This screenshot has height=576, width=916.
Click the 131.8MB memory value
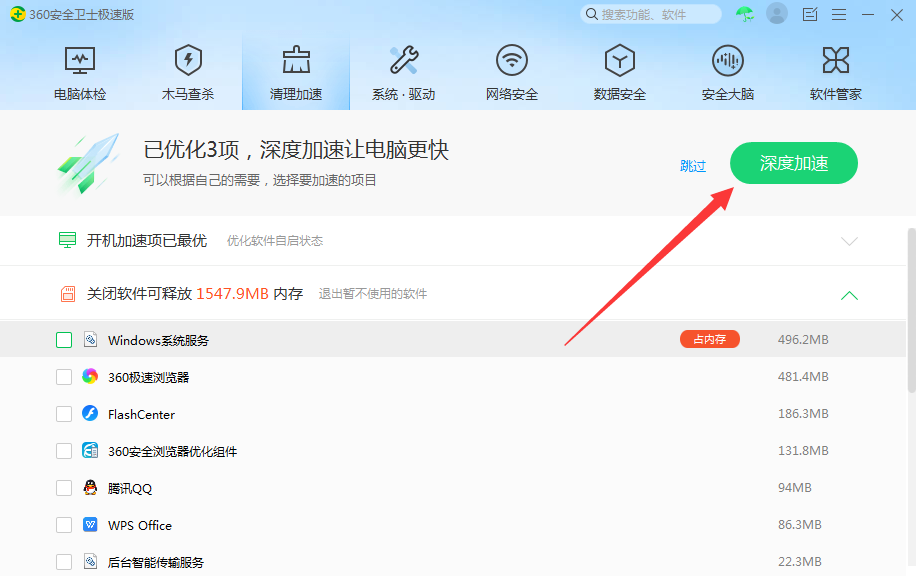803,450
